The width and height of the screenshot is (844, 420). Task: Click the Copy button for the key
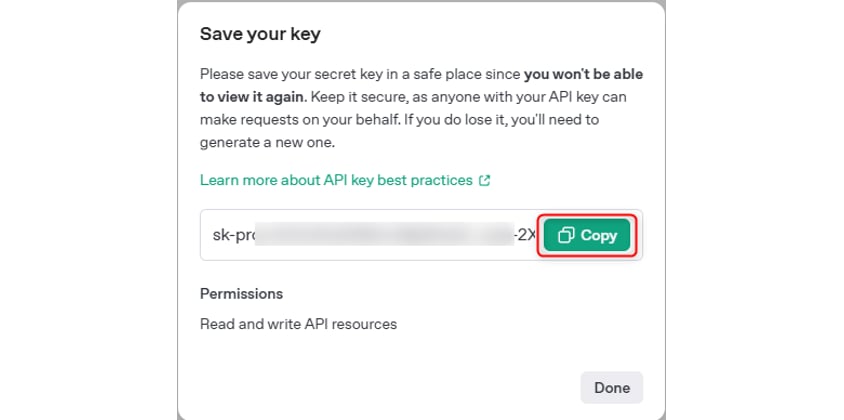point(587,235)
